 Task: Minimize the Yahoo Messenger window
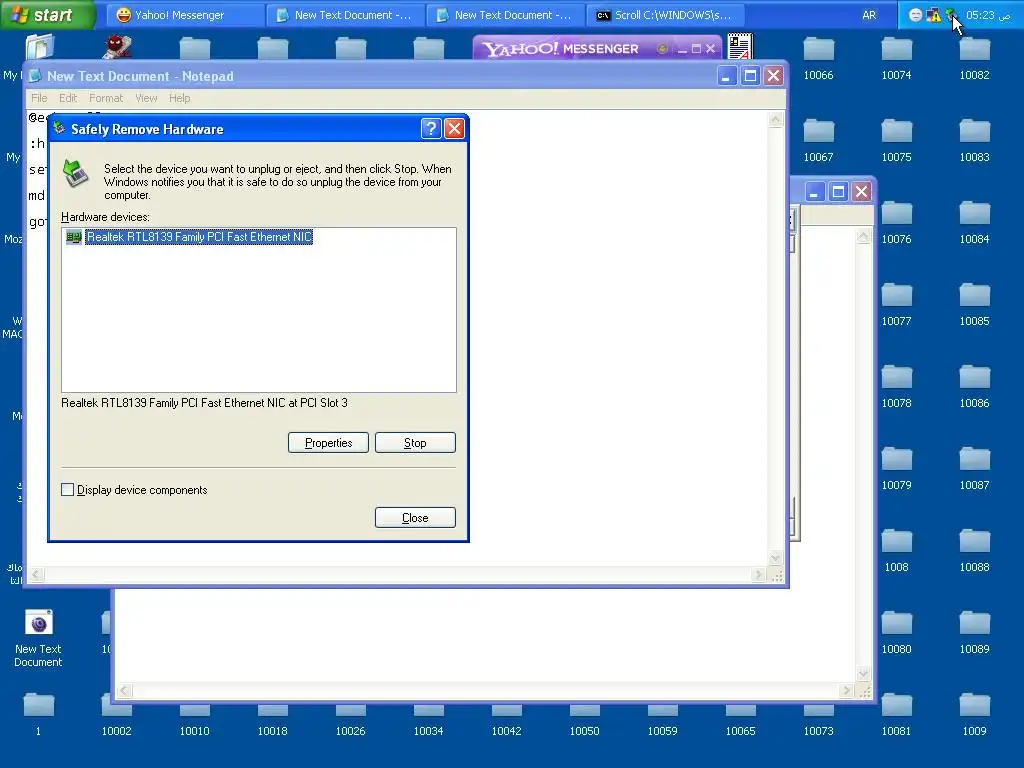coord(682,49)
